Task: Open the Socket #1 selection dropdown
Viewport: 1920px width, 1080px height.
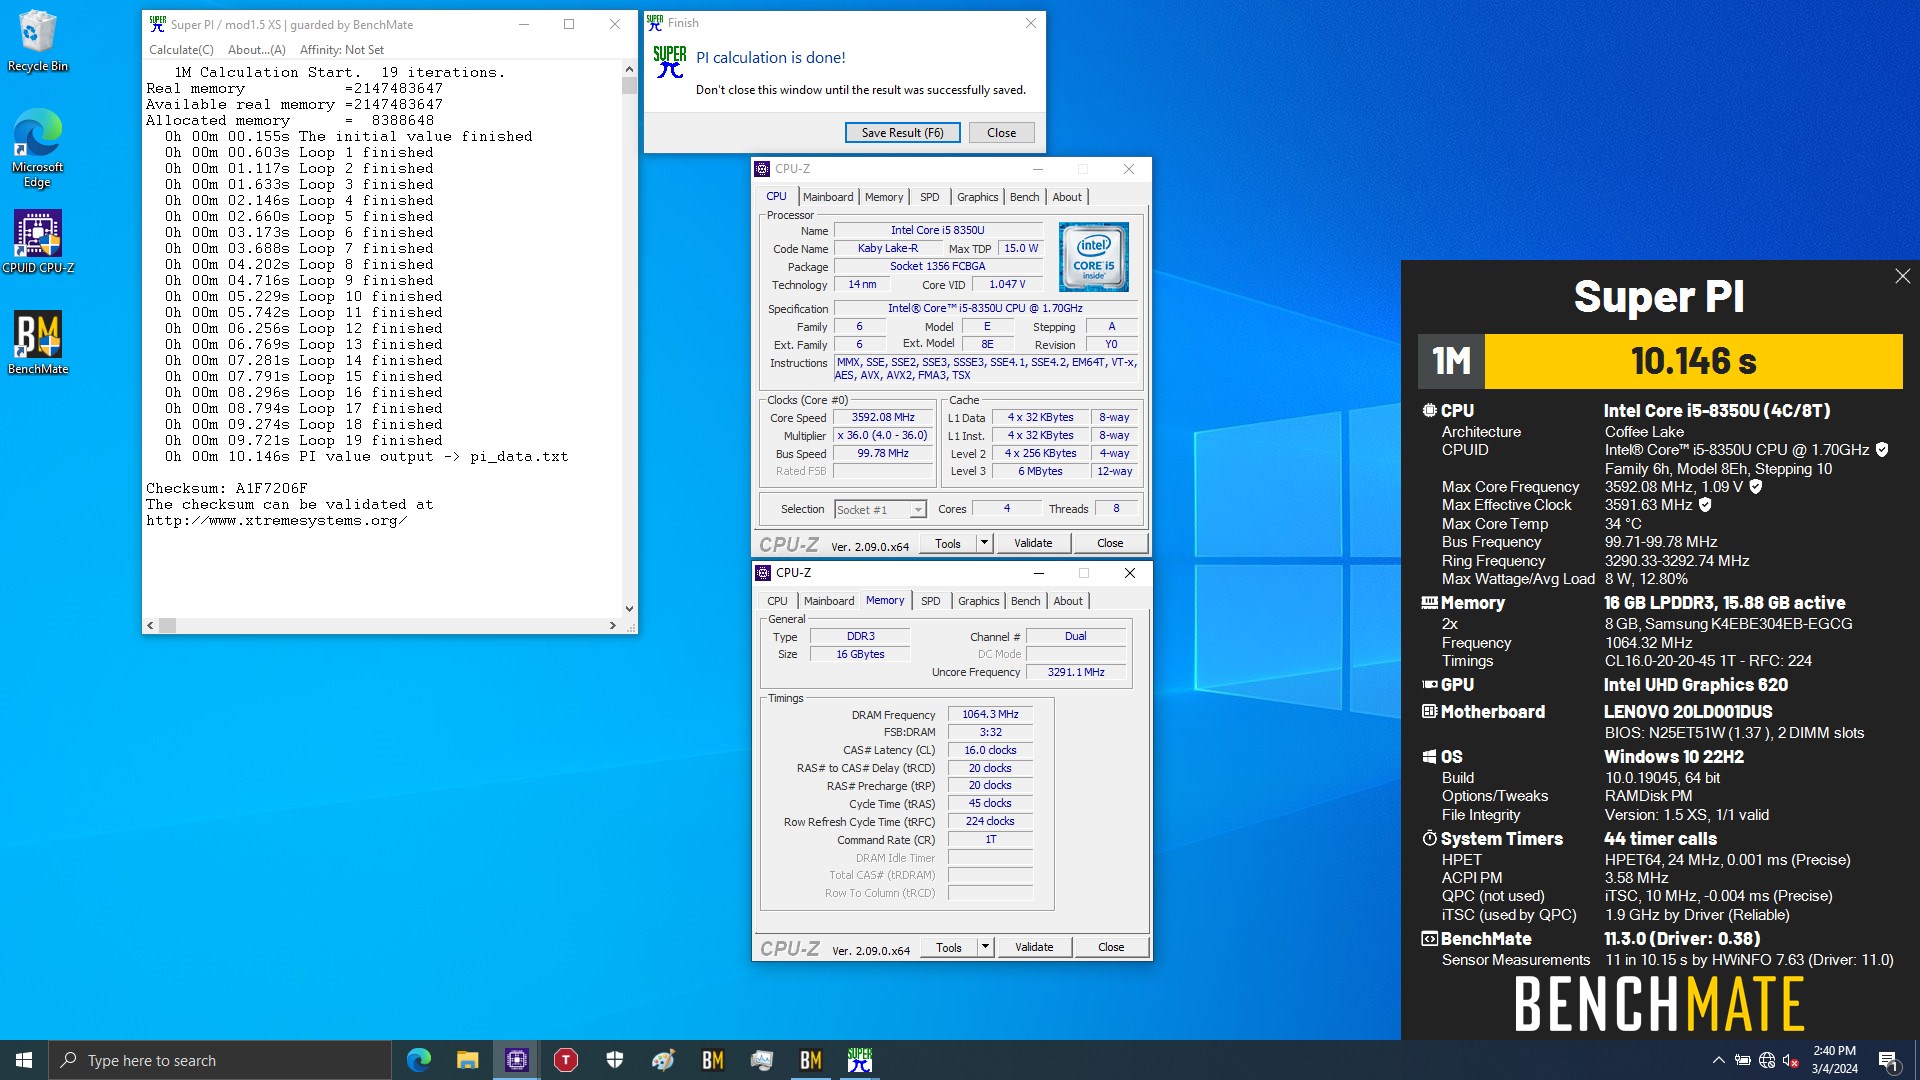Action: [x=880, y=510]
